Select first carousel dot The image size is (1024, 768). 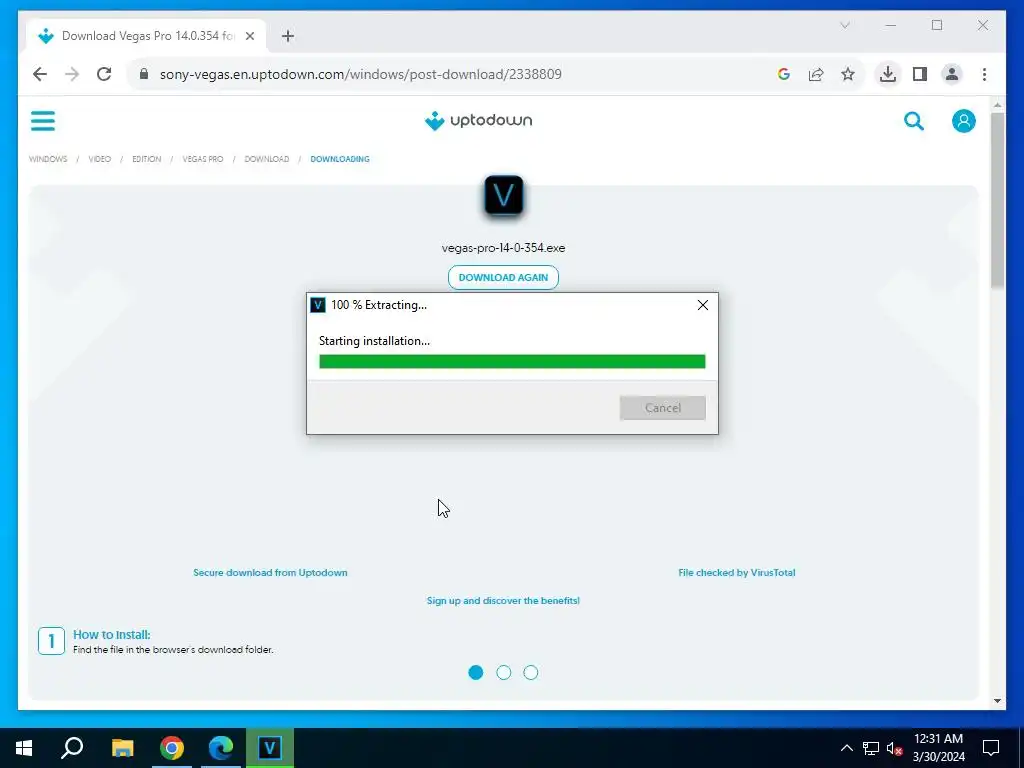(476, 672)
